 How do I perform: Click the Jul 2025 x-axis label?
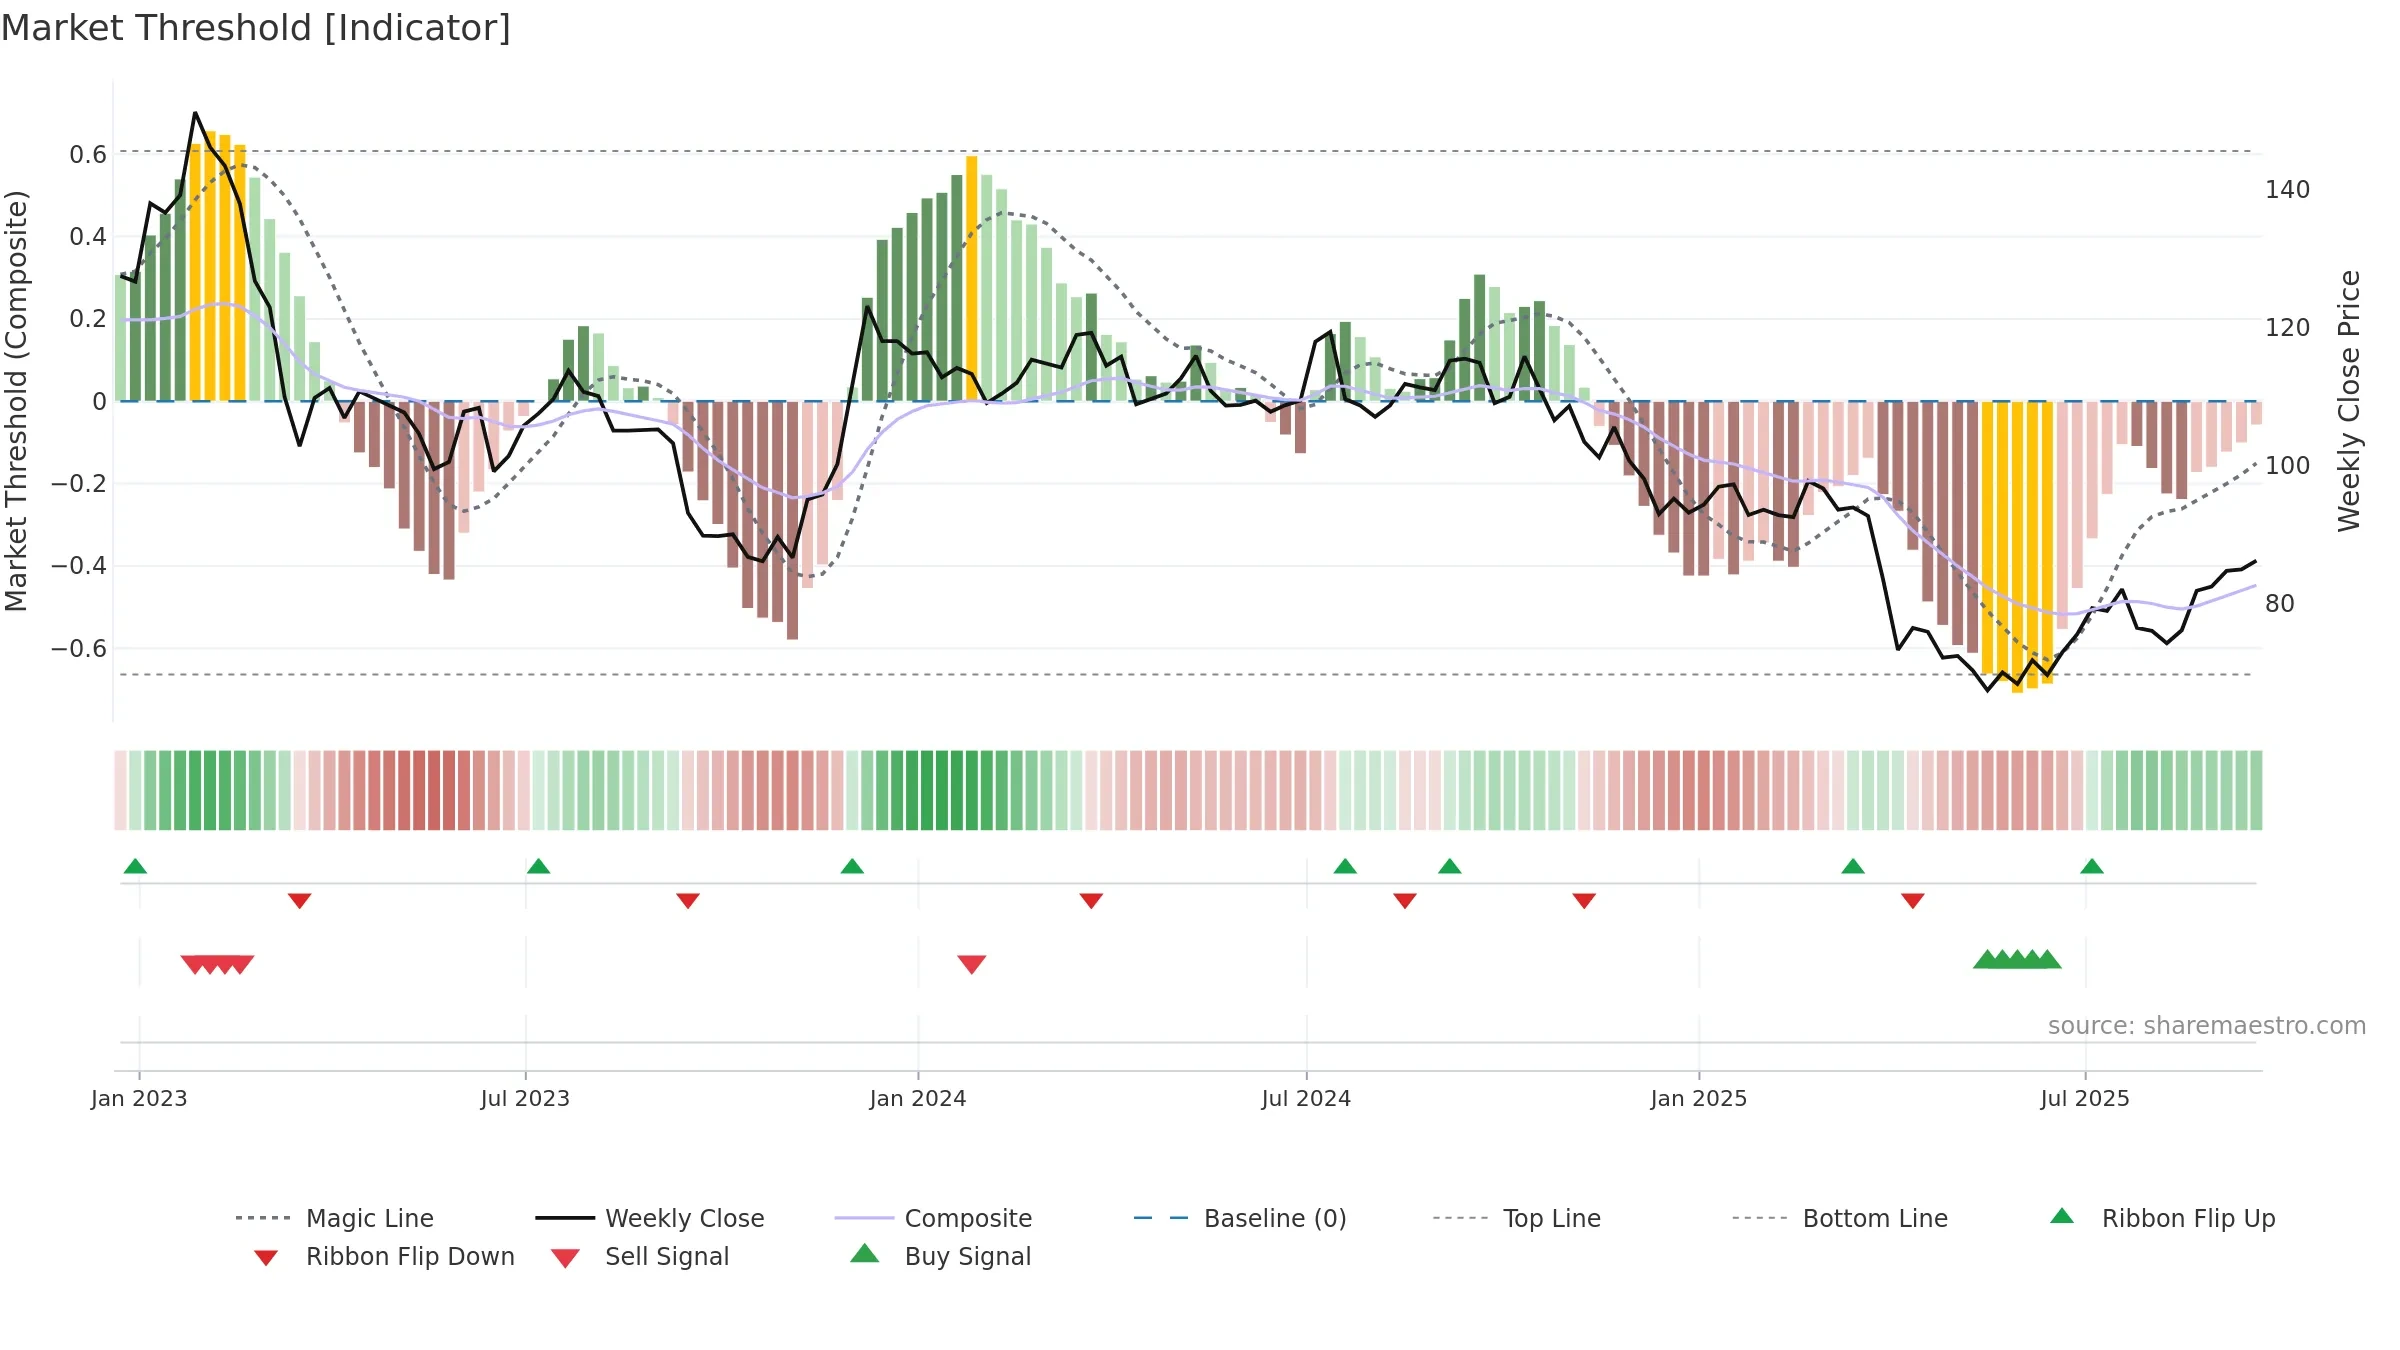click(2085, 1099)
